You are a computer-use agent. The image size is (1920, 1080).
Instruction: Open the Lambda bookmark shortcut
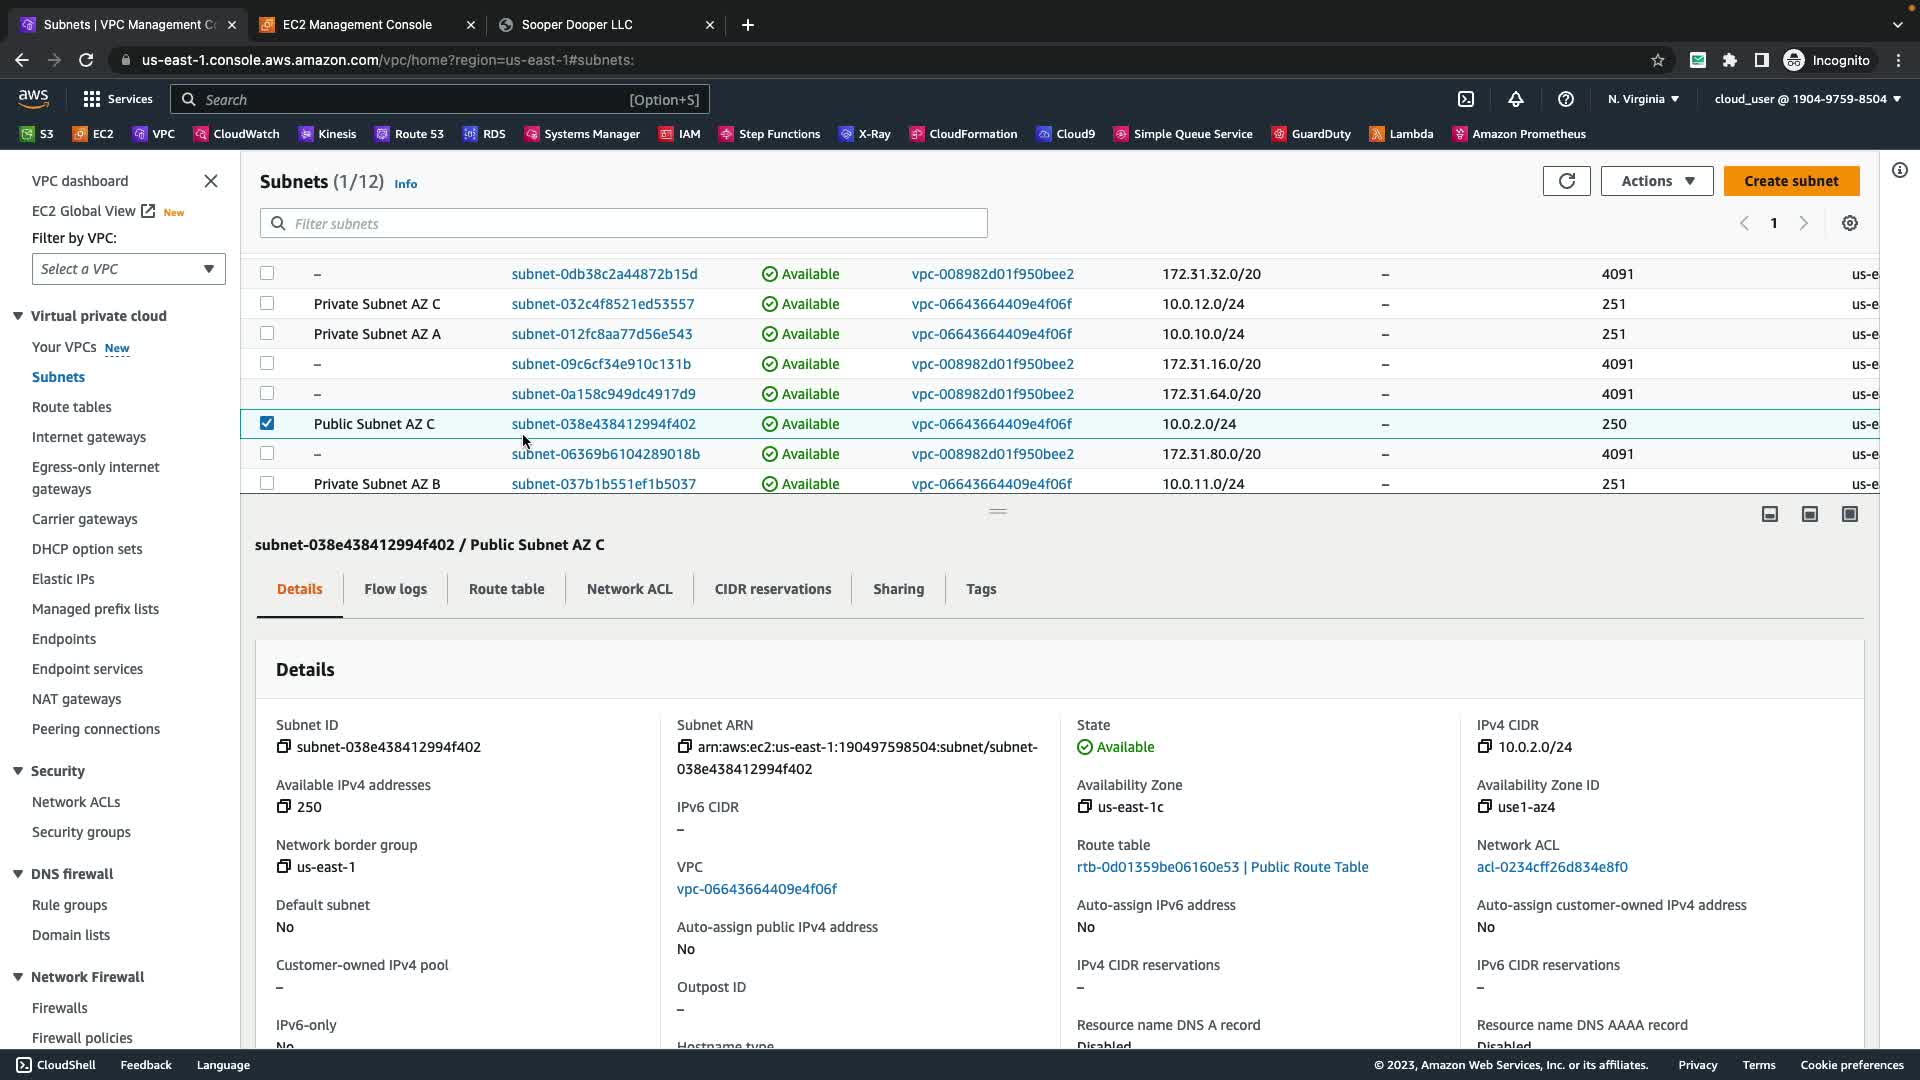coord(1401,134)
